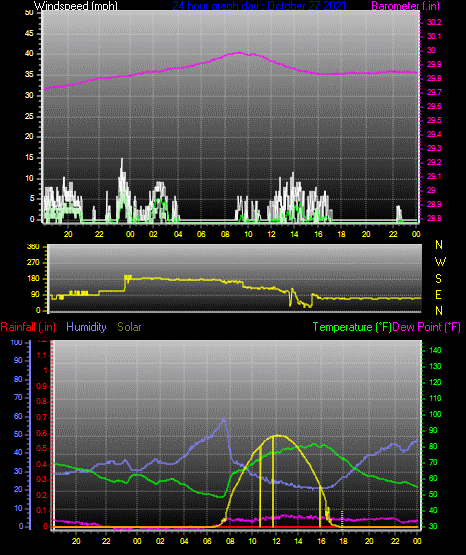The width and height of the screenshot is (466, 555).
Task: Click the 29.2 barometer axis value
Action: click(x=434, y=162)
